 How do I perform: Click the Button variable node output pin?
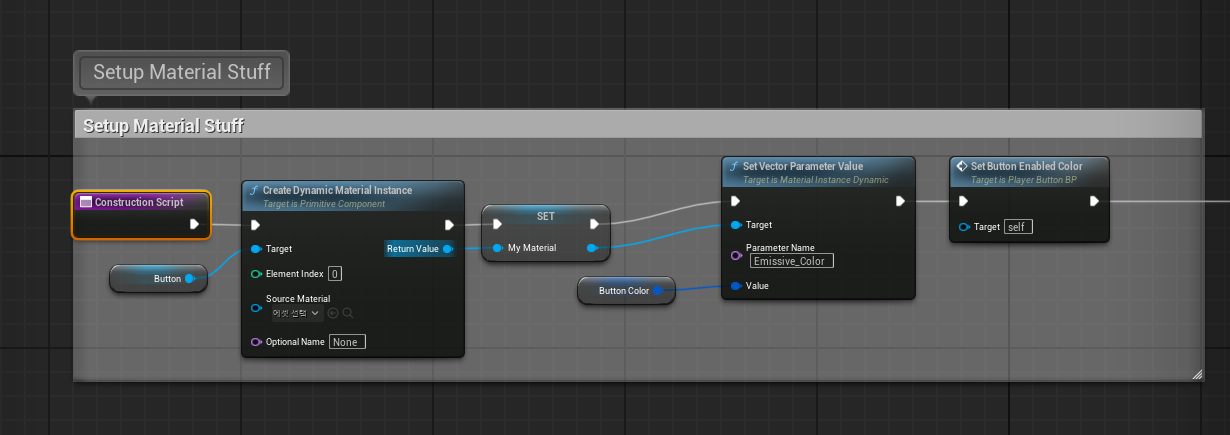coord(190,279)
